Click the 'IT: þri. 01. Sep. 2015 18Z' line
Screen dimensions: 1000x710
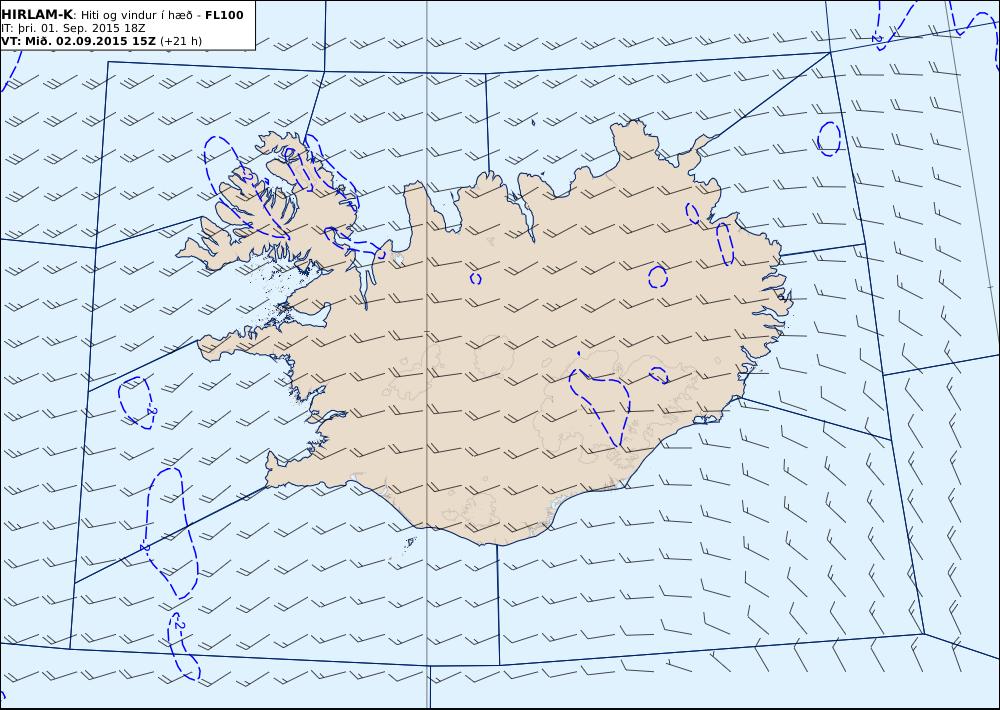coord(73,29)
